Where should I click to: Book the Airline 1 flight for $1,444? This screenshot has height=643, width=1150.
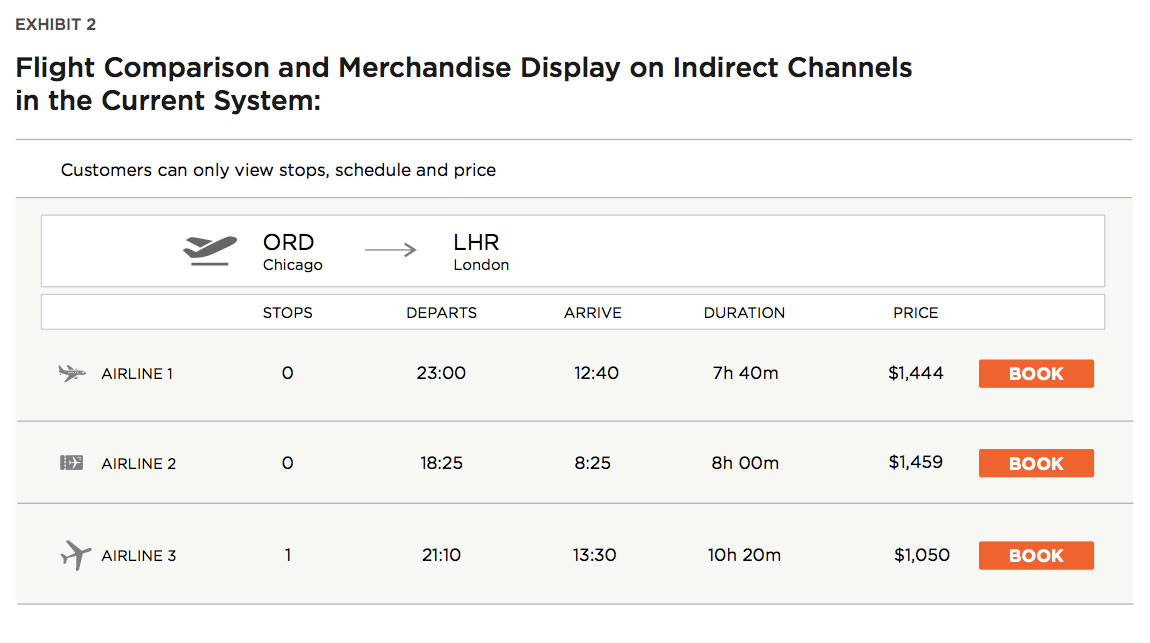click(1036, 373)
